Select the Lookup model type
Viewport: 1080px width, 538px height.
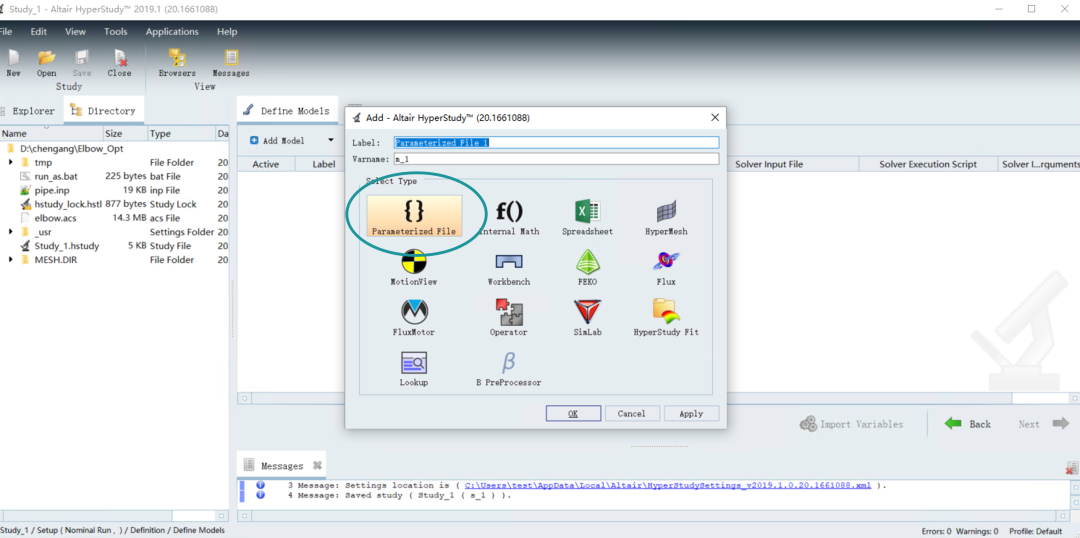pyautogui.click(x=414, y=369)
